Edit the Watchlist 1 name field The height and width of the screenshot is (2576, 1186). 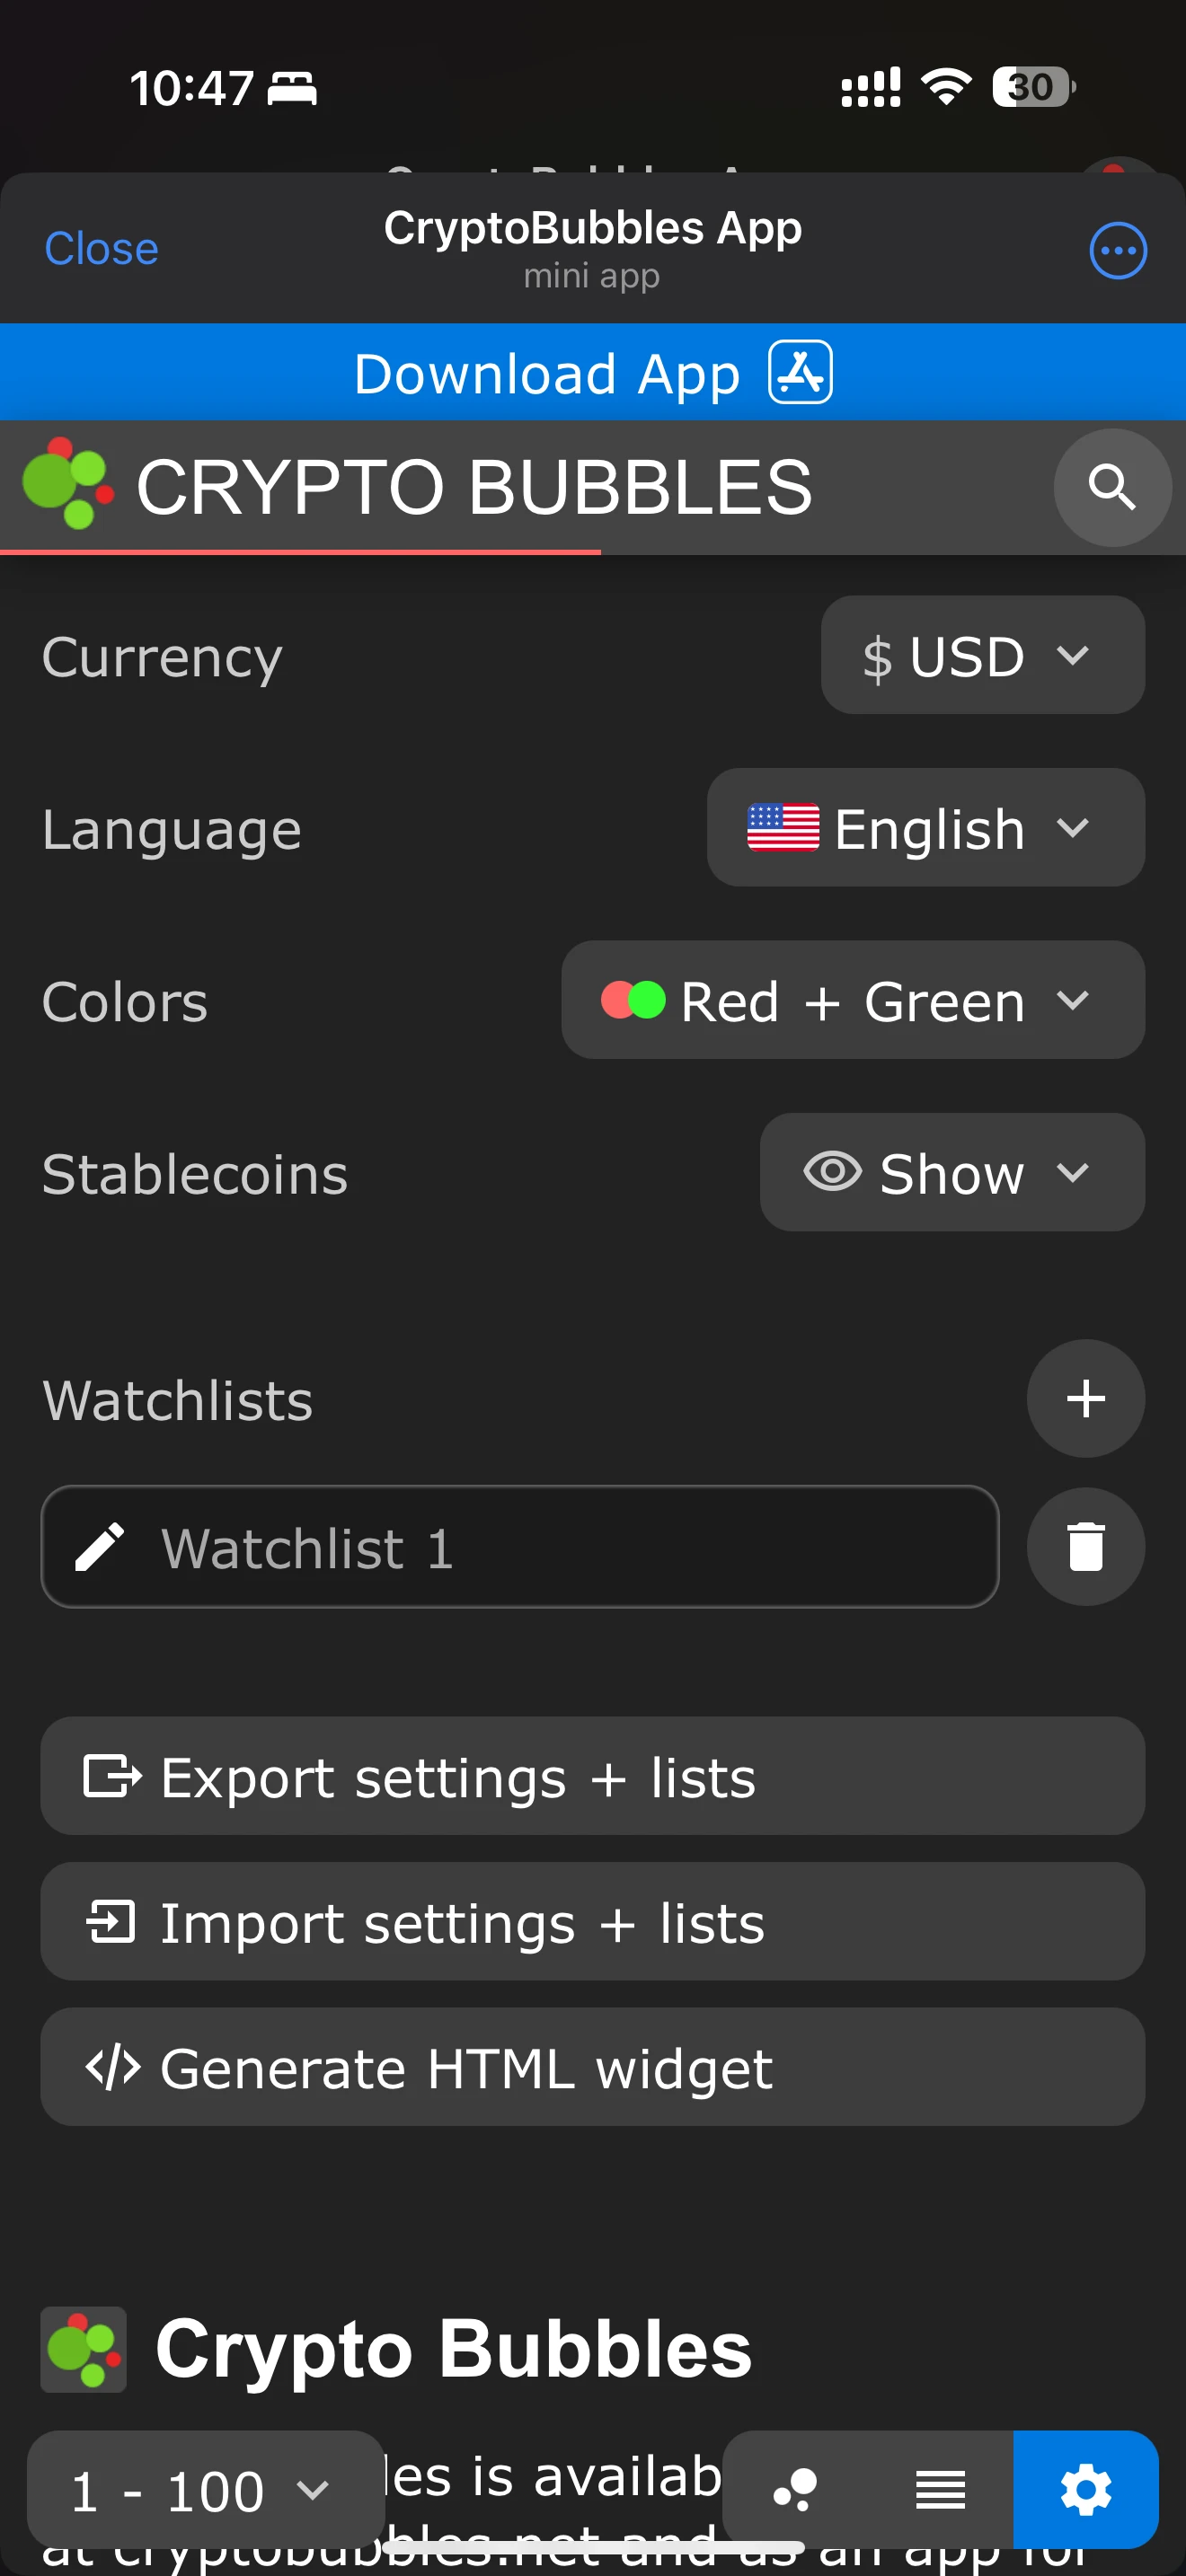[x=519, y=1547]
